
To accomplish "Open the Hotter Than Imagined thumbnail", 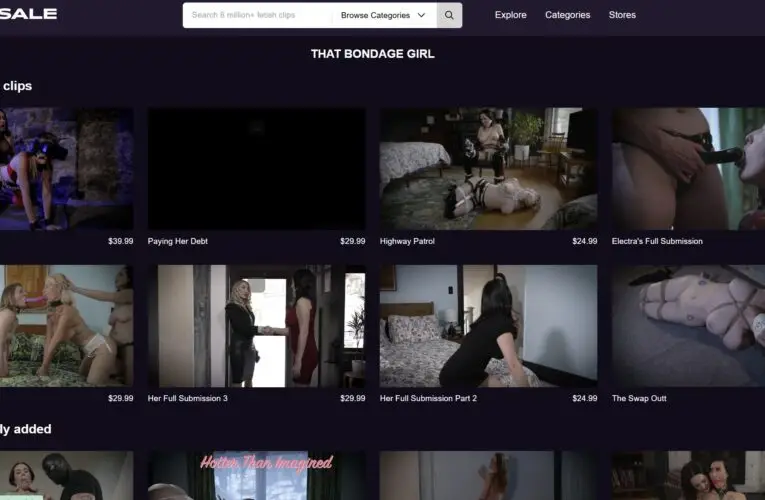I will point(256,476).
